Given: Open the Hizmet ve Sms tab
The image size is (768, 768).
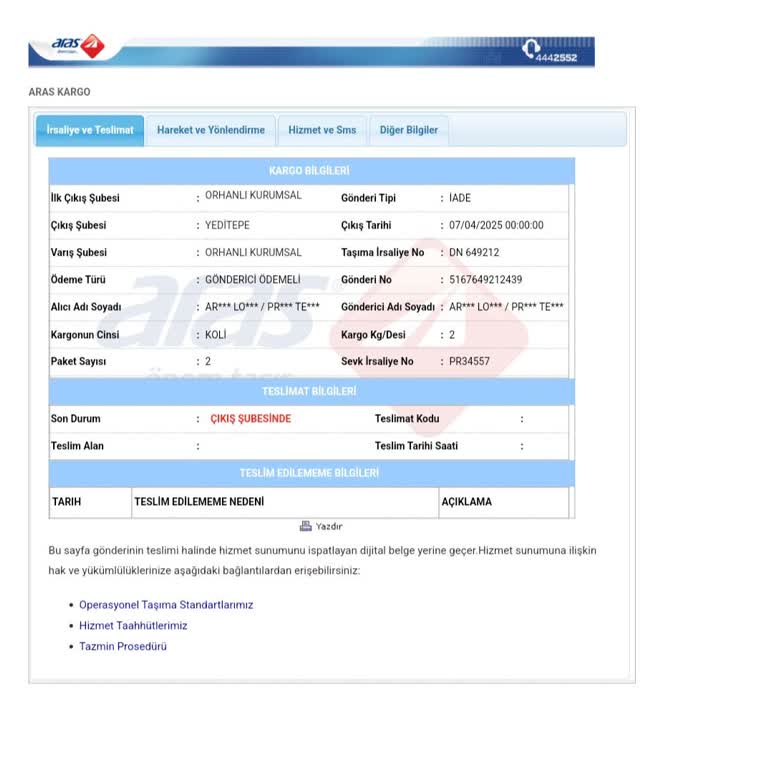Looking at the screenshot, I should 322,130.
